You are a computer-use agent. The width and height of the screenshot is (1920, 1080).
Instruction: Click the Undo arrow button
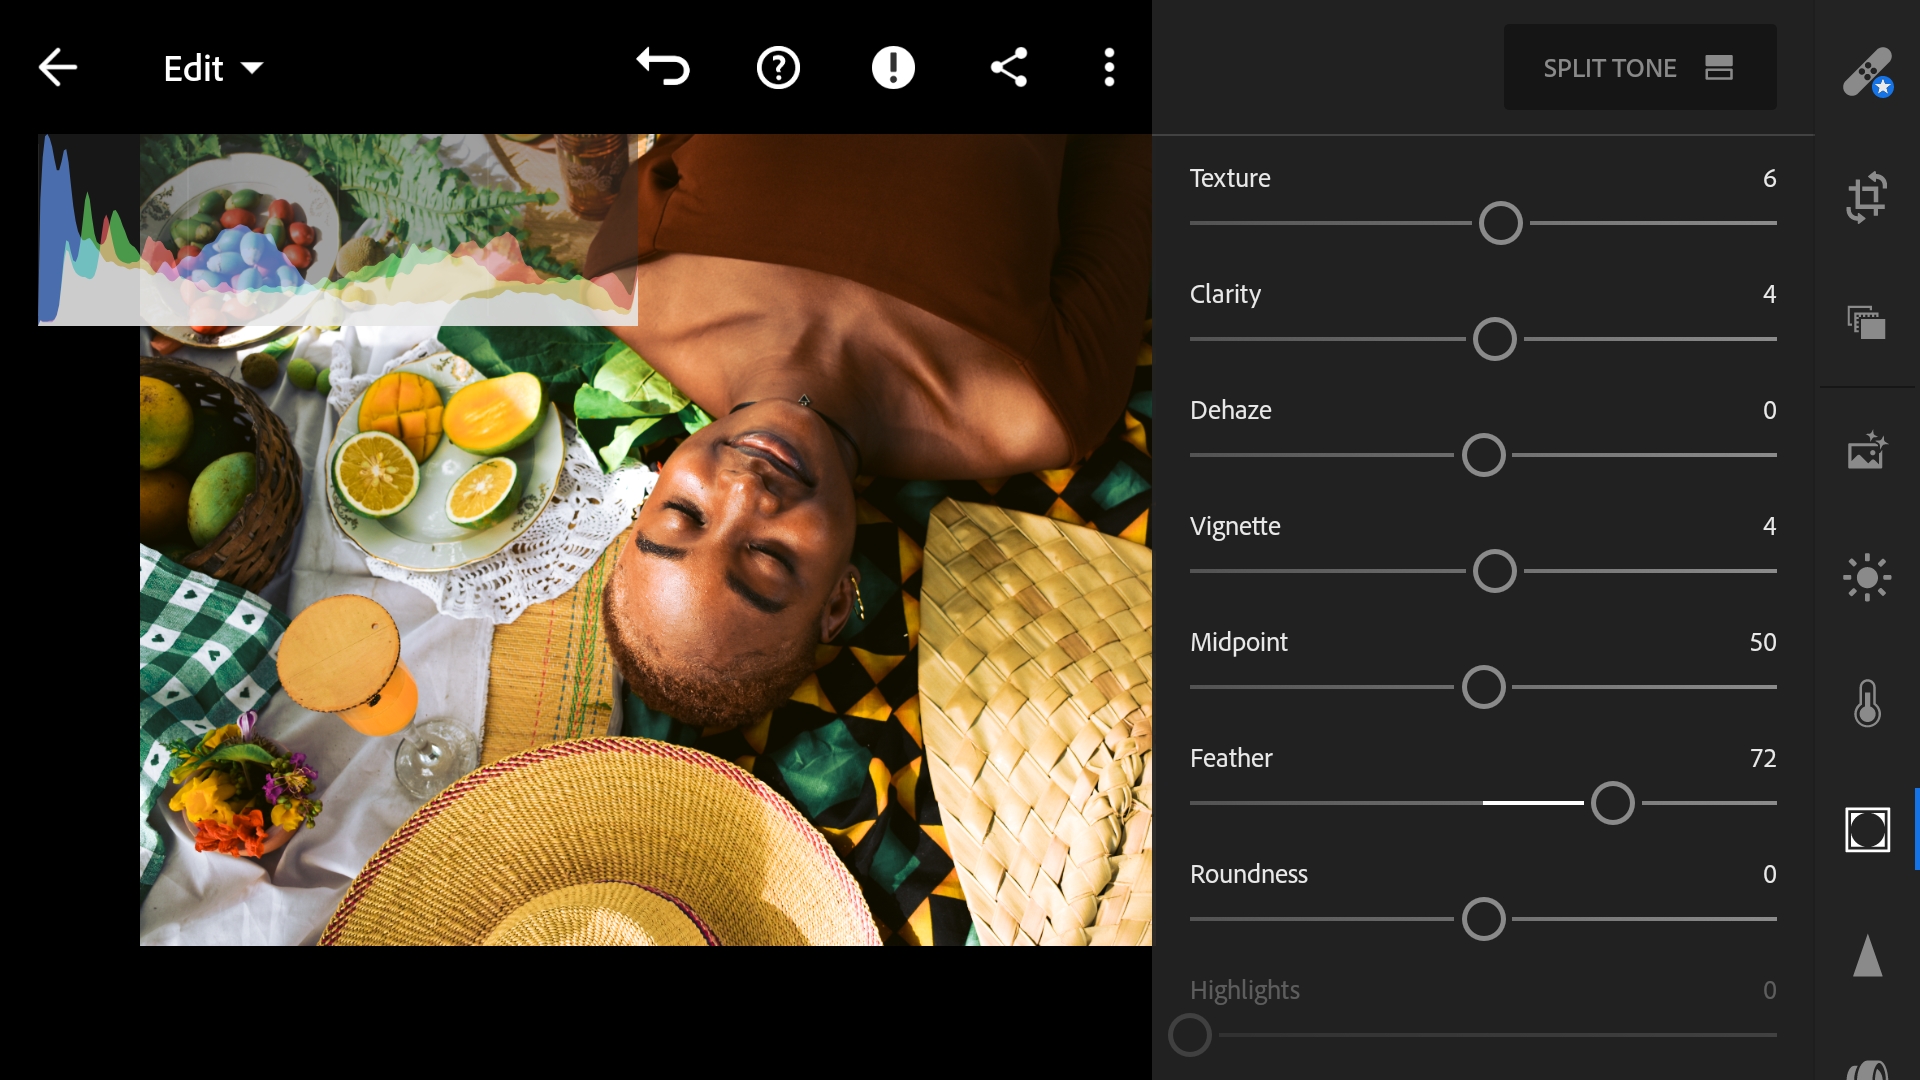tap(662, 67)
